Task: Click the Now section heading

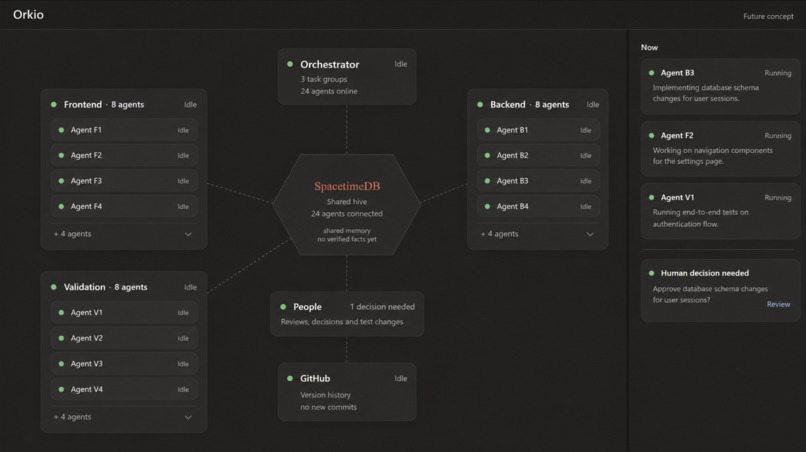Action: [x=649, y=47]
